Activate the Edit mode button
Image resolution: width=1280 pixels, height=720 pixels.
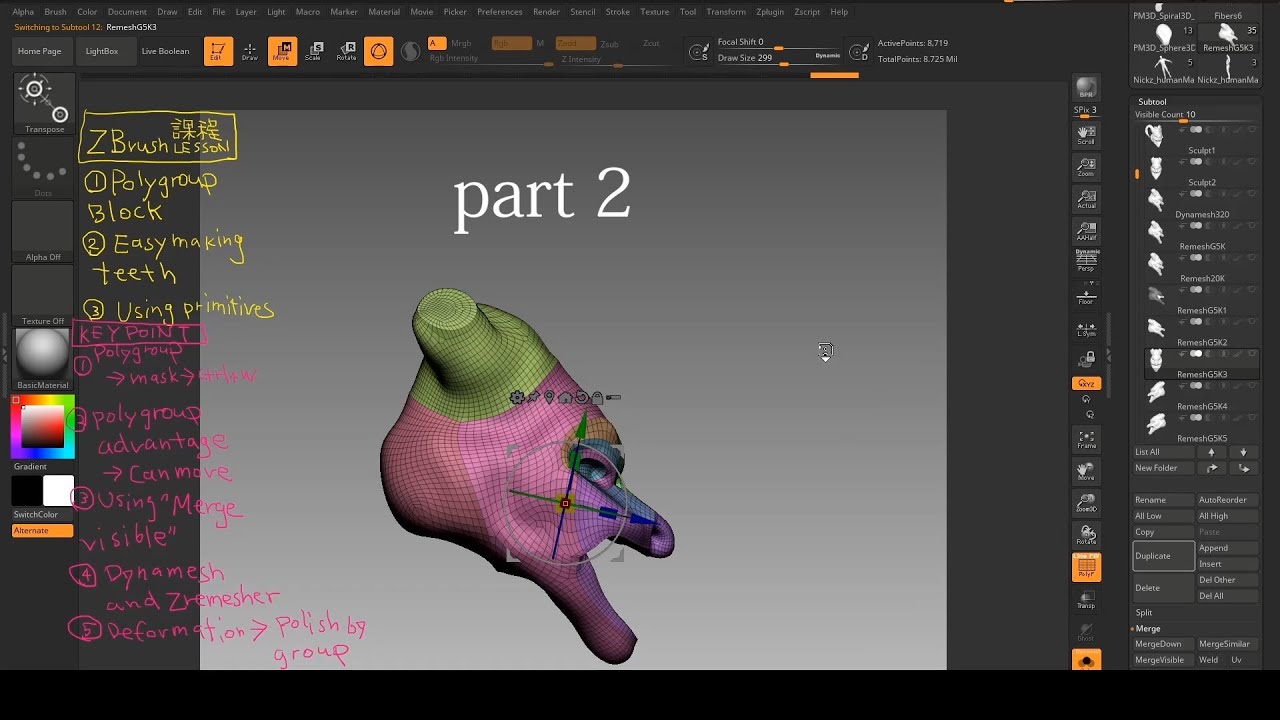coord(216,51)
